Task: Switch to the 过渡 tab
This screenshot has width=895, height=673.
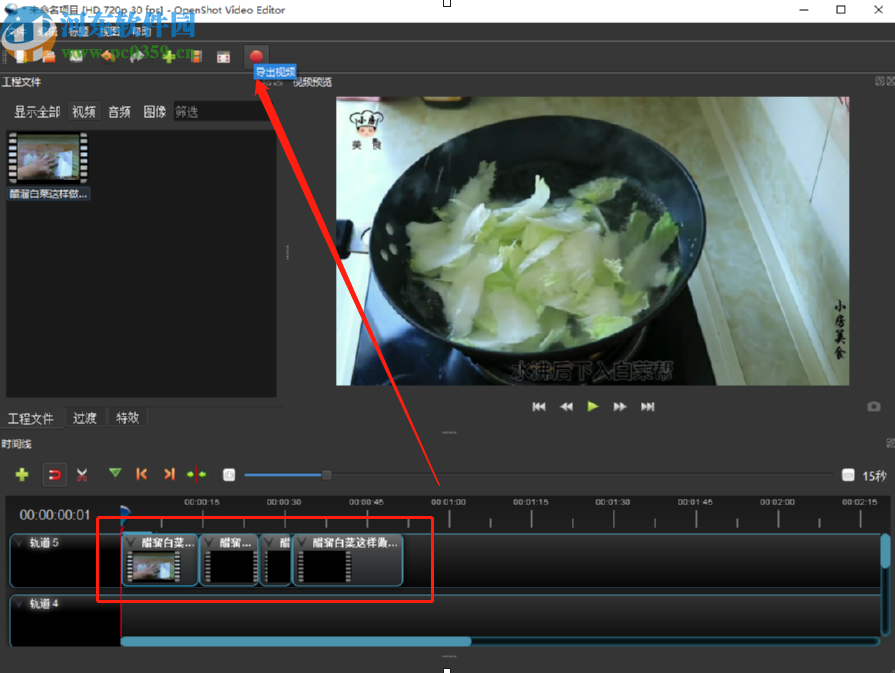Action: pos(85,417)
